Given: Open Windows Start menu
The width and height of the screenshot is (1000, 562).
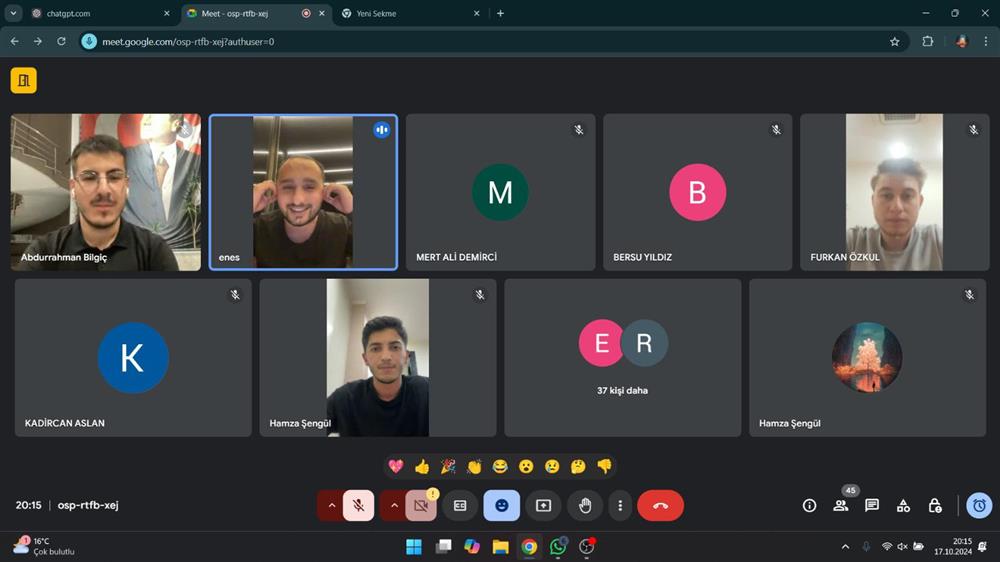Looking at the screenshot, I should pyautogui.click(x=414, y=547).
